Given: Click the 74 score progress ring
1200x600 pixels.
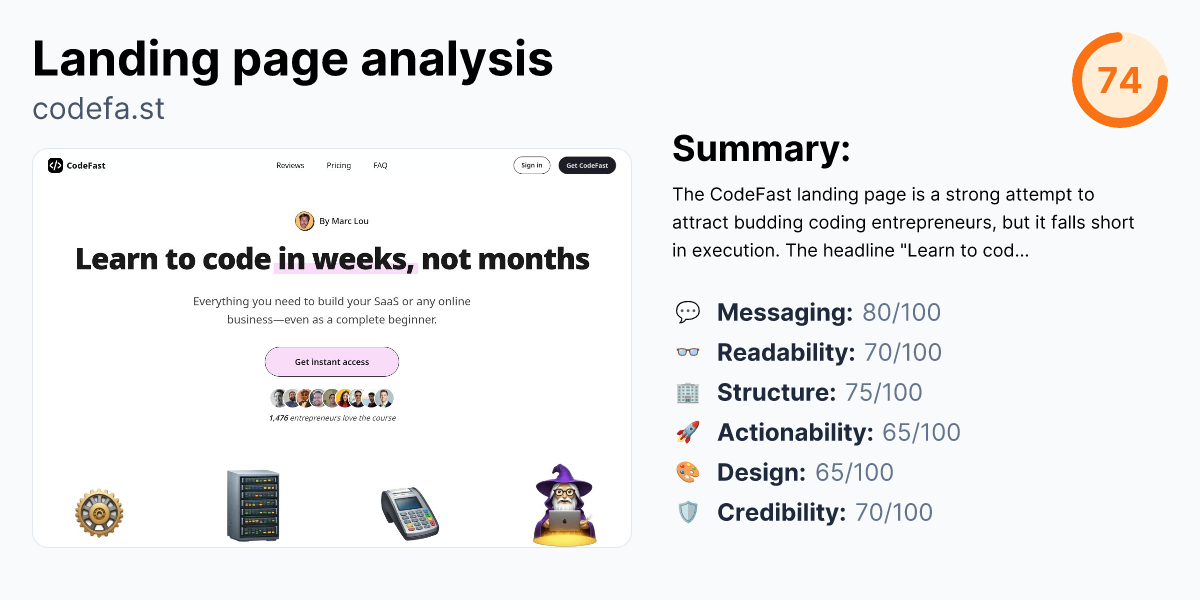Looking at the screenshot, I should point(1120,80).
